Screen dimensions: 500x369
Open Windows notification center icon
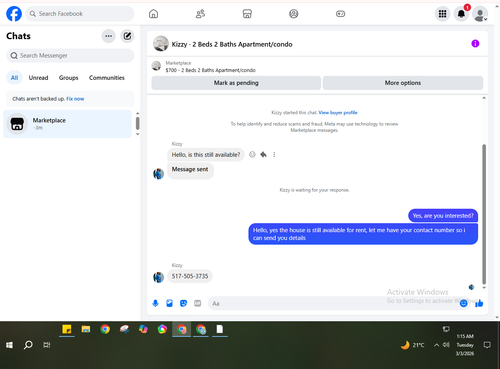click(487, 345)
